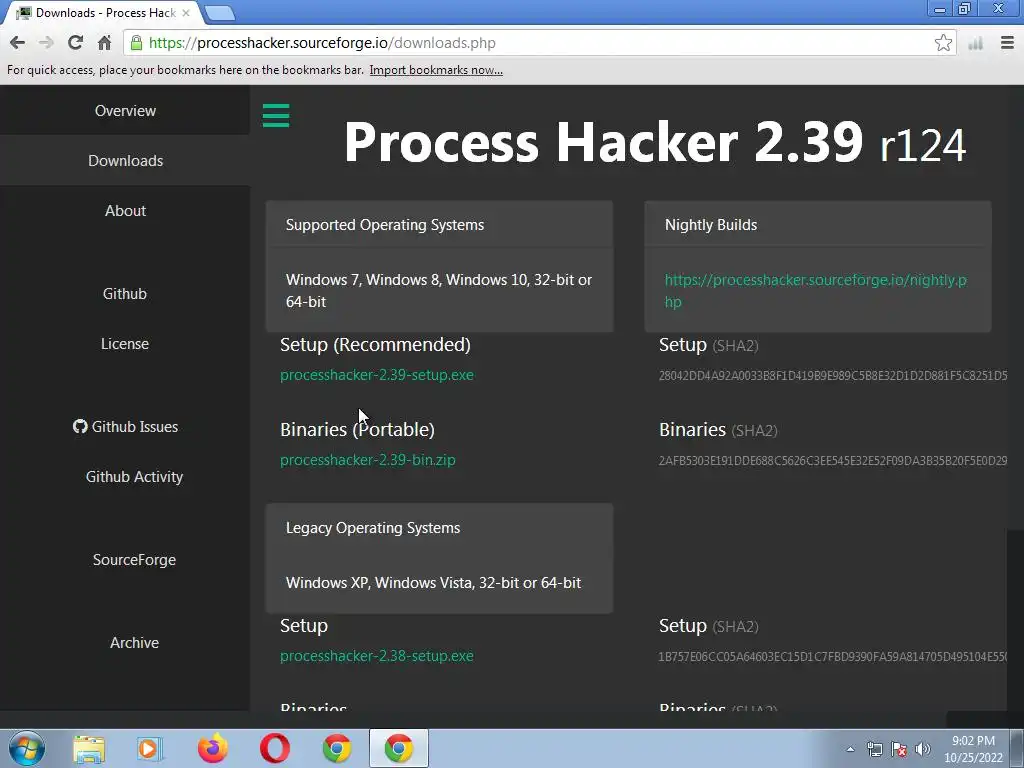Open the Github sidebar item
This screenshot has width=1024, height=768.
(125, 293)
